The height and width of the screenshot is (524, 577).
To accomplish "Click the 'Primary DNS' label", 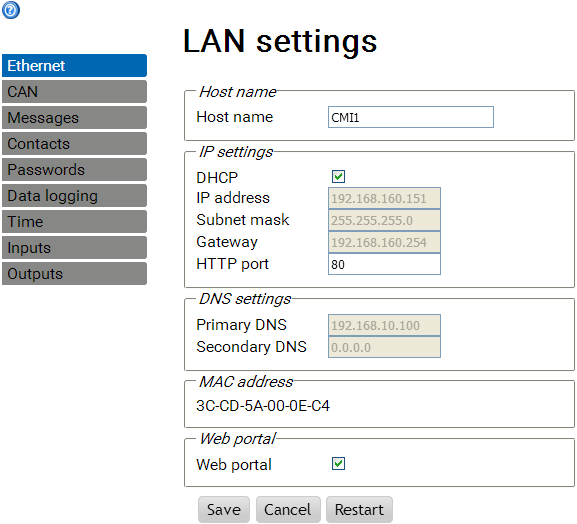I will (241, 325).
